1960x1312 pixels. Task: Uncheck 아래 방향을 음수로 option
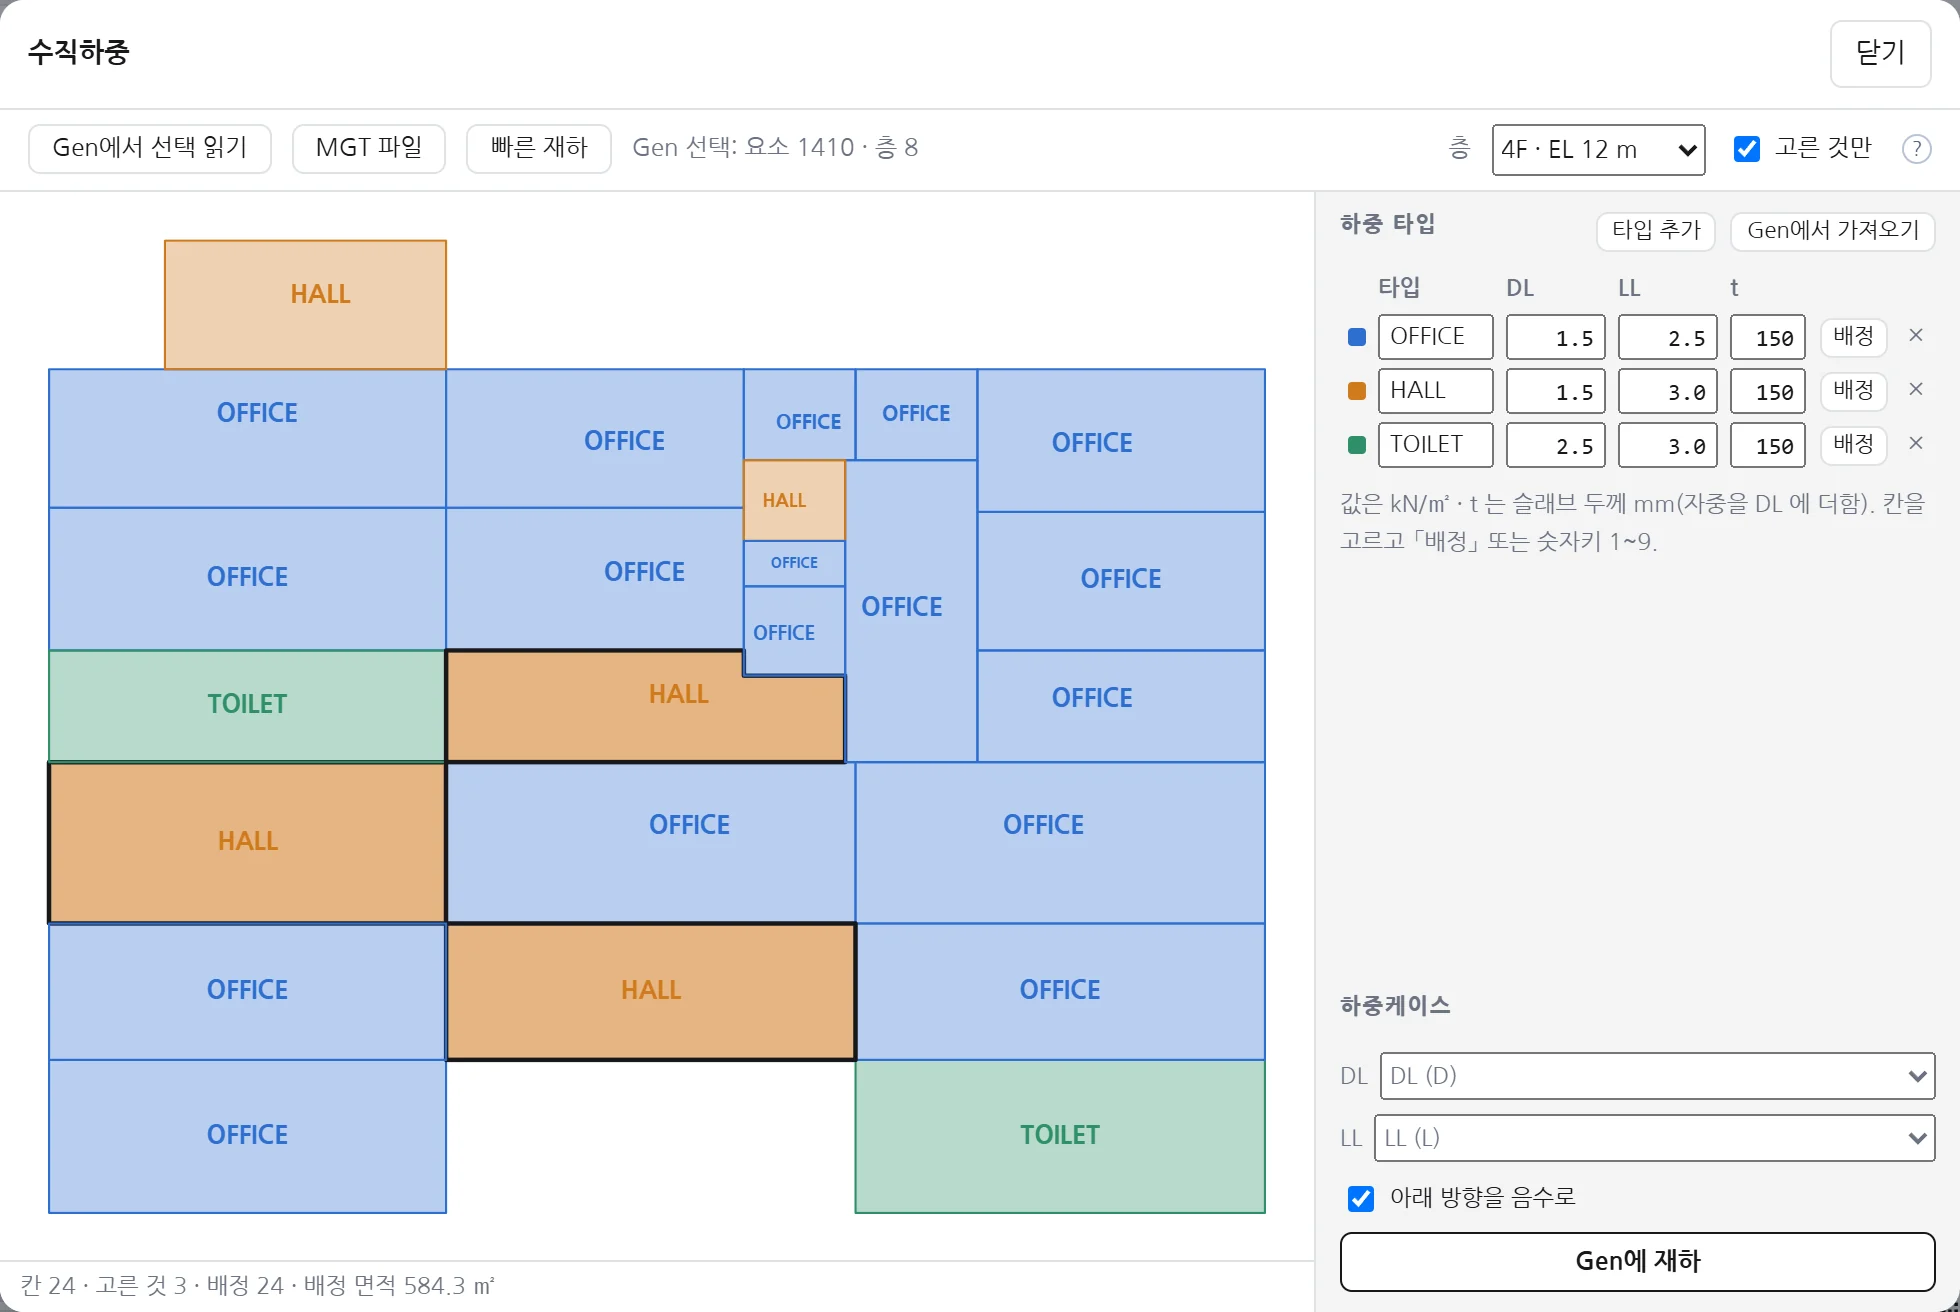(x=1361, y=1198)
